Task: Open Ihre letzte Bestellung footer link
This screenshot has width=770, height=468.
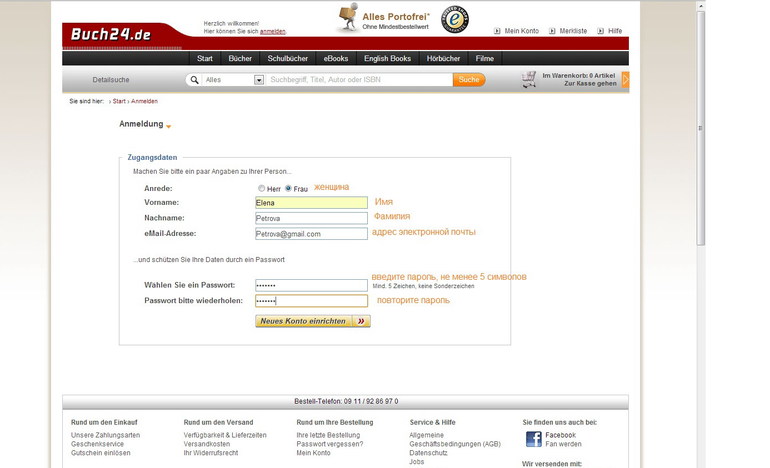Action: (328, 435)
